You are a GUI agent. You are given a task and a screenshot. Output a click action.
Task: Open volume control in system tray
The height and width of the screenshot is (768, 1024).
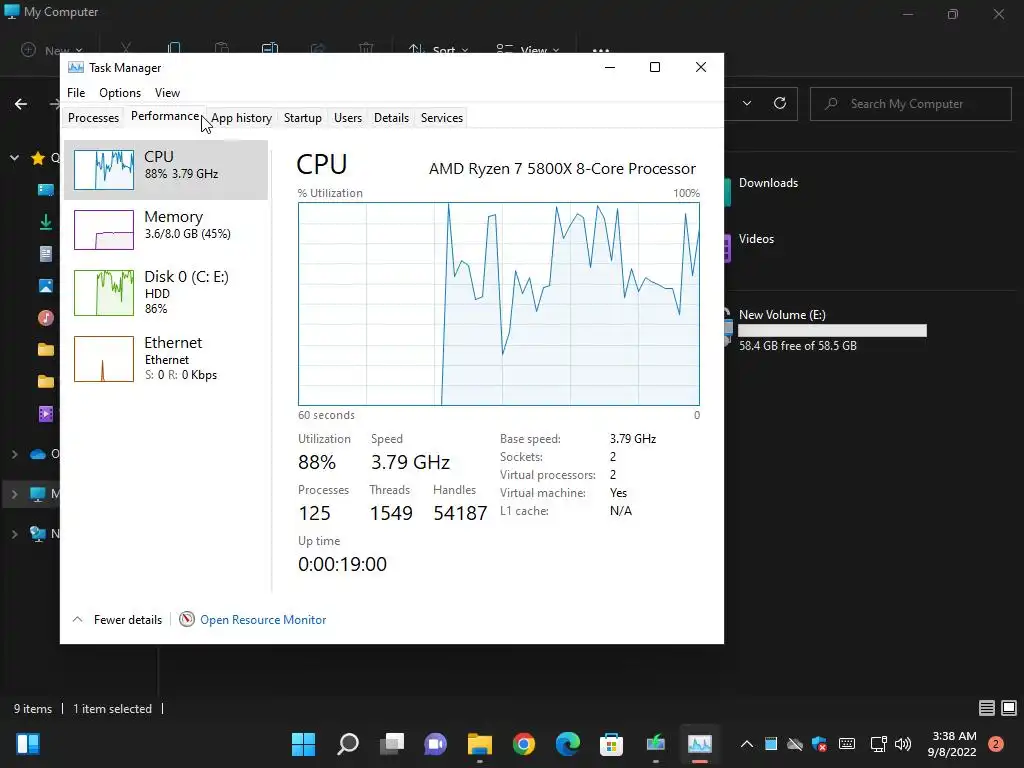(903, 744)
